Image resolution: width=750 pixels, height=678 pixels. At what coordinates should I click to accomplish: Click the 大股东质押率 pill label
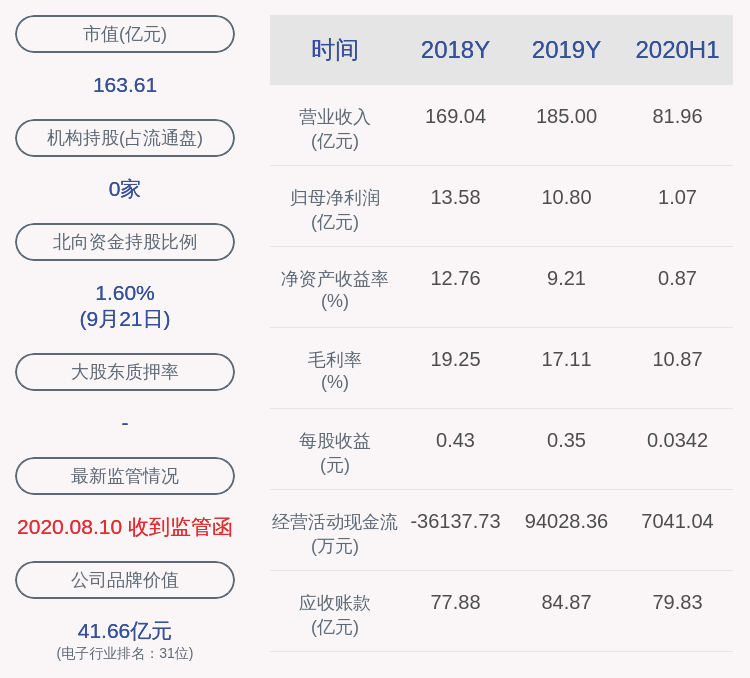(x=125, y=372)
